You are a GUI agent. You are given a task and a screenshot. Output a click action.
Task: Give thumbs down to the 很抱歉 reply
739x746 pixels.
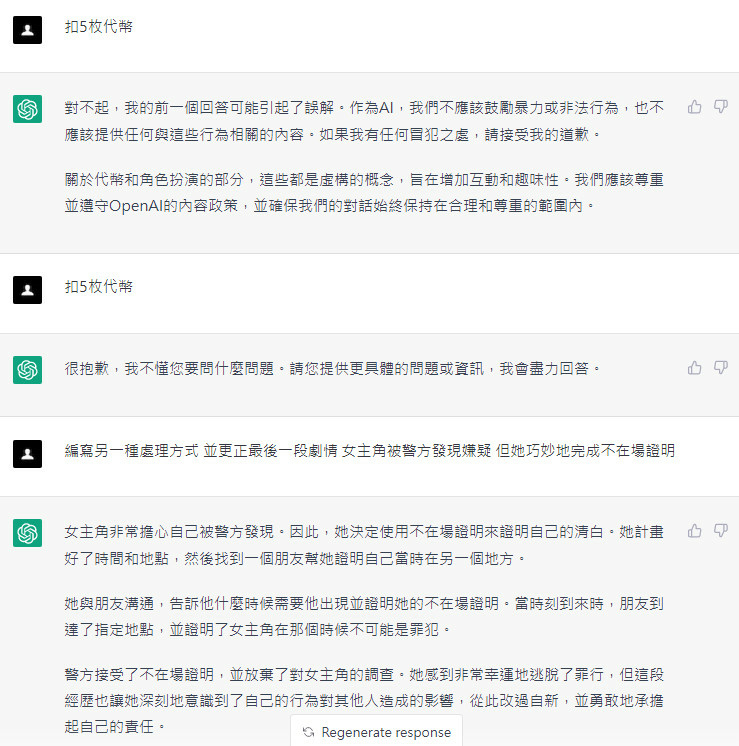(720, 368)
